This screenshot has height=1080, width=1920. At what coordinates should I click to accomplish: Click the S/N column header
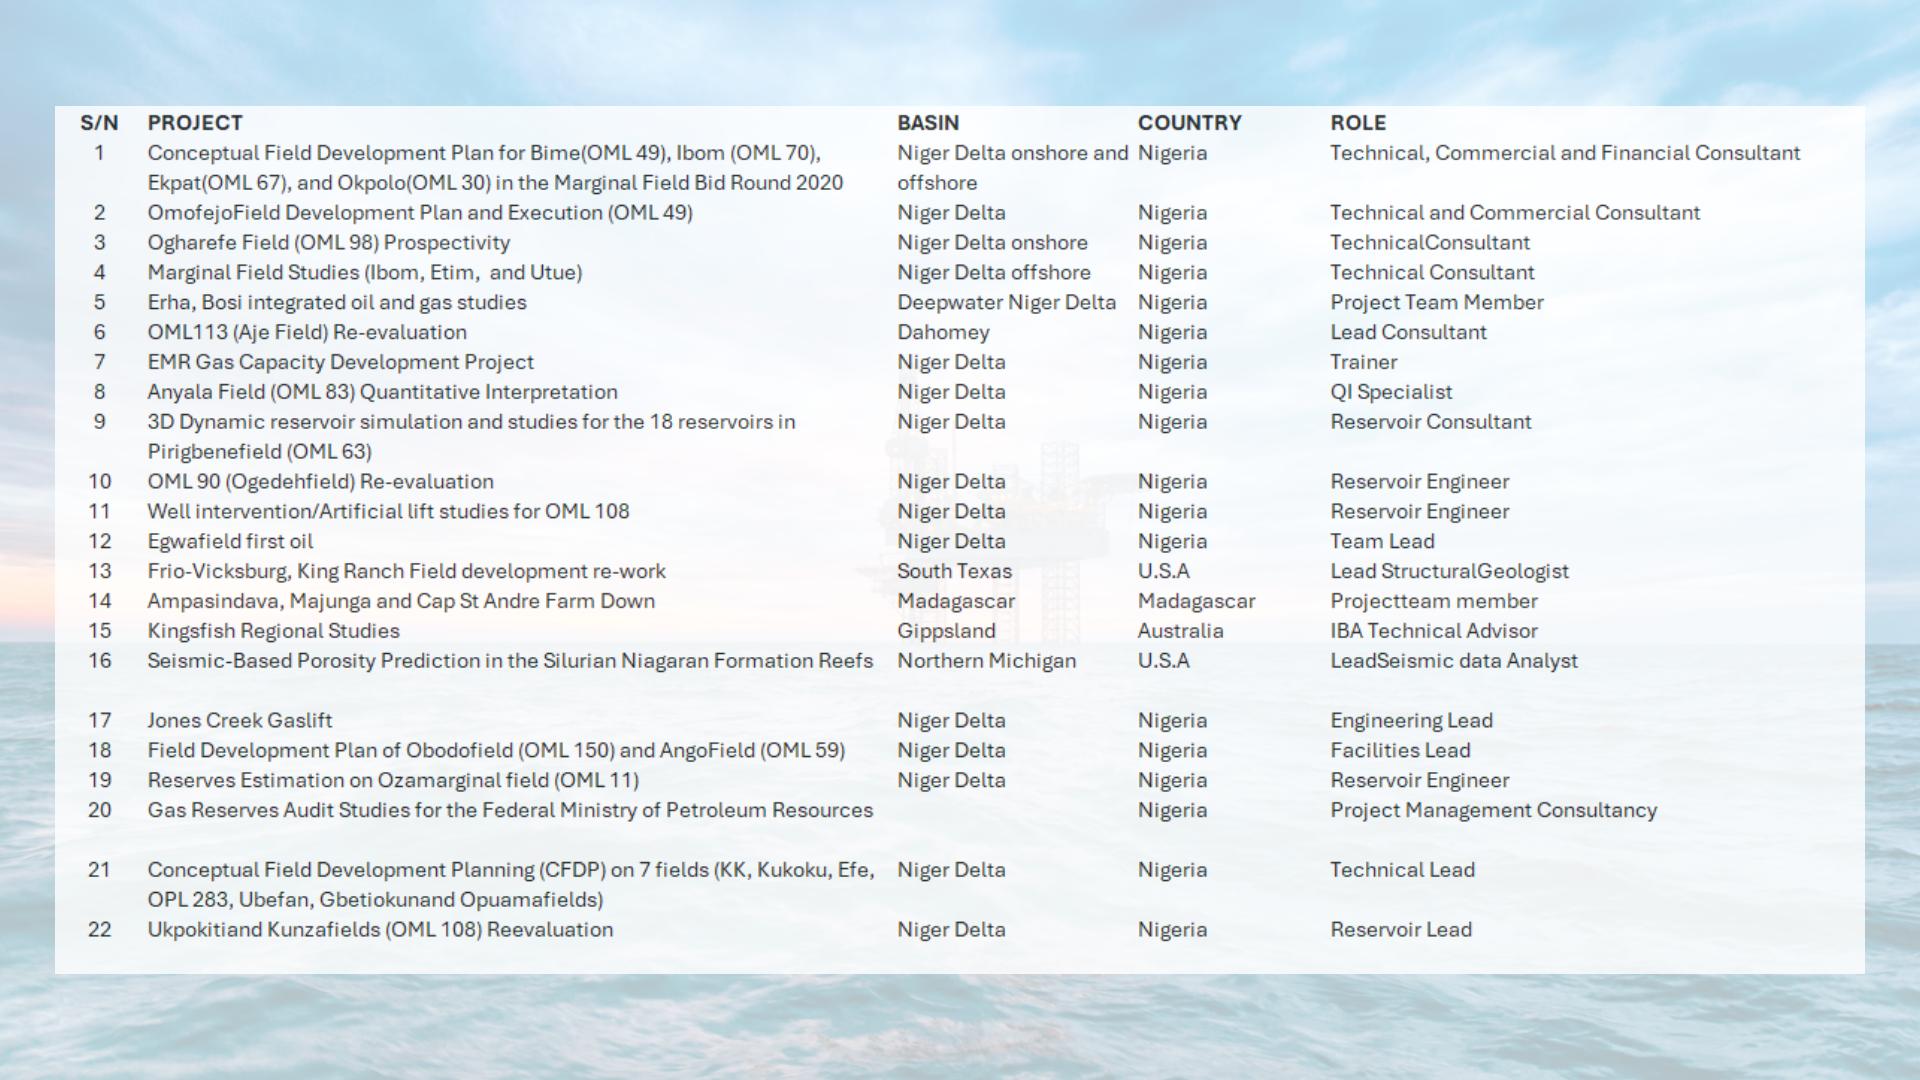tap(99, 123)
